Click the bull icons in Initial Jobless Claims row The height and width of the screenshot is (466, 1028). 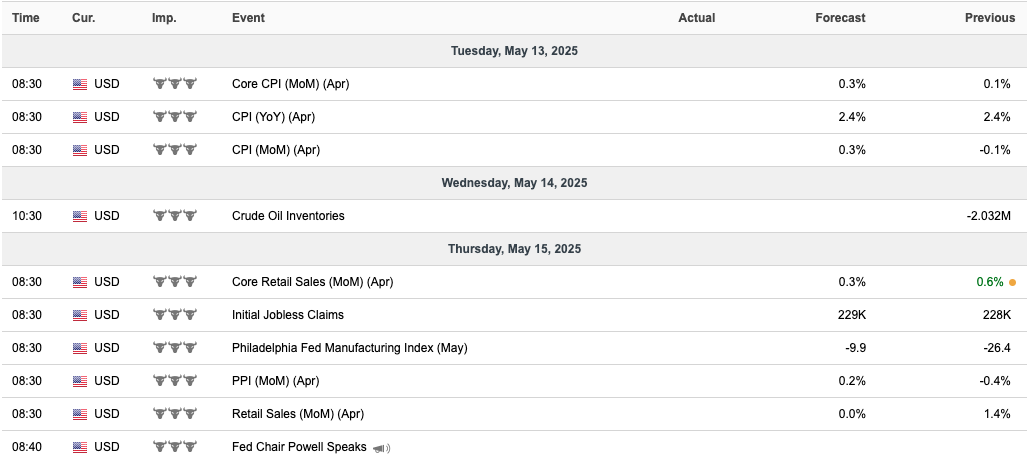(175, 315)
